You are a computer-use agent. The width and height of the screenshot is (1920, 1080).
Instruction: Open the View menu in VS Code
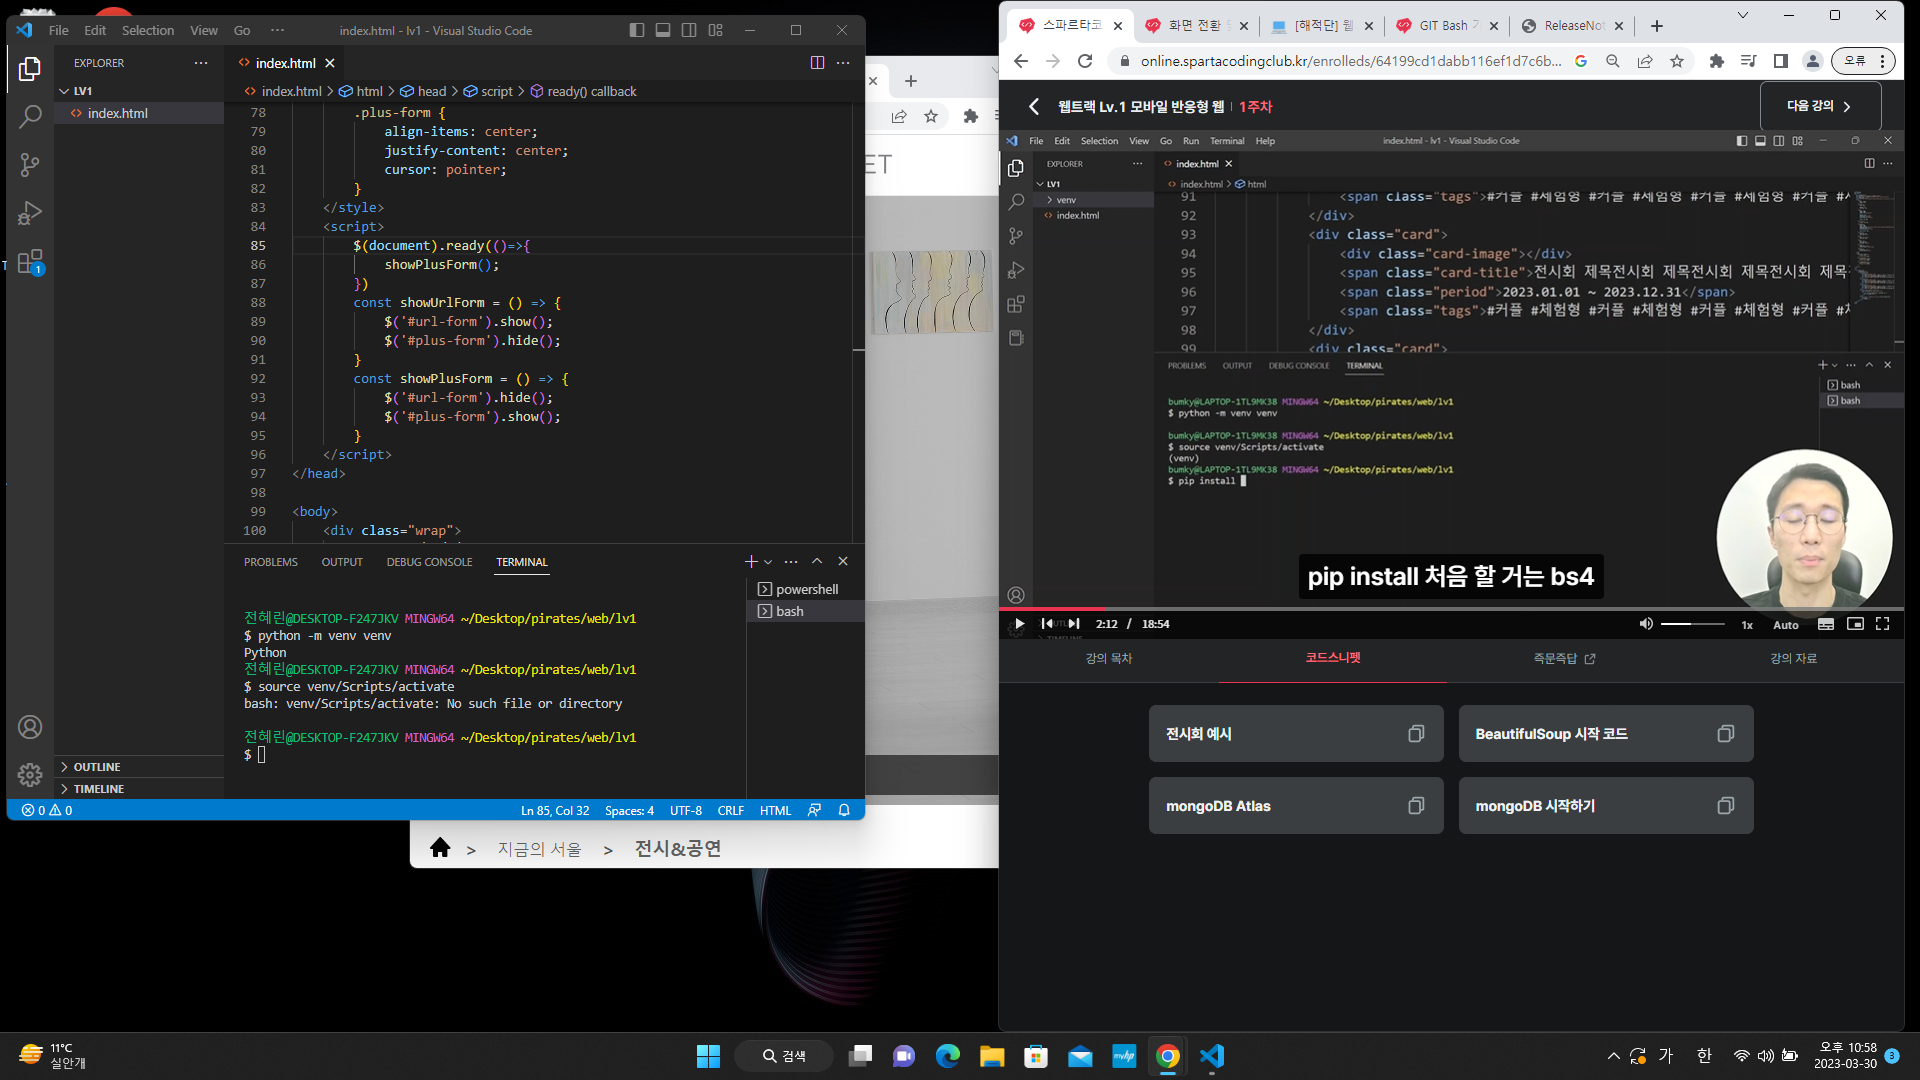[x=204, y=30]
